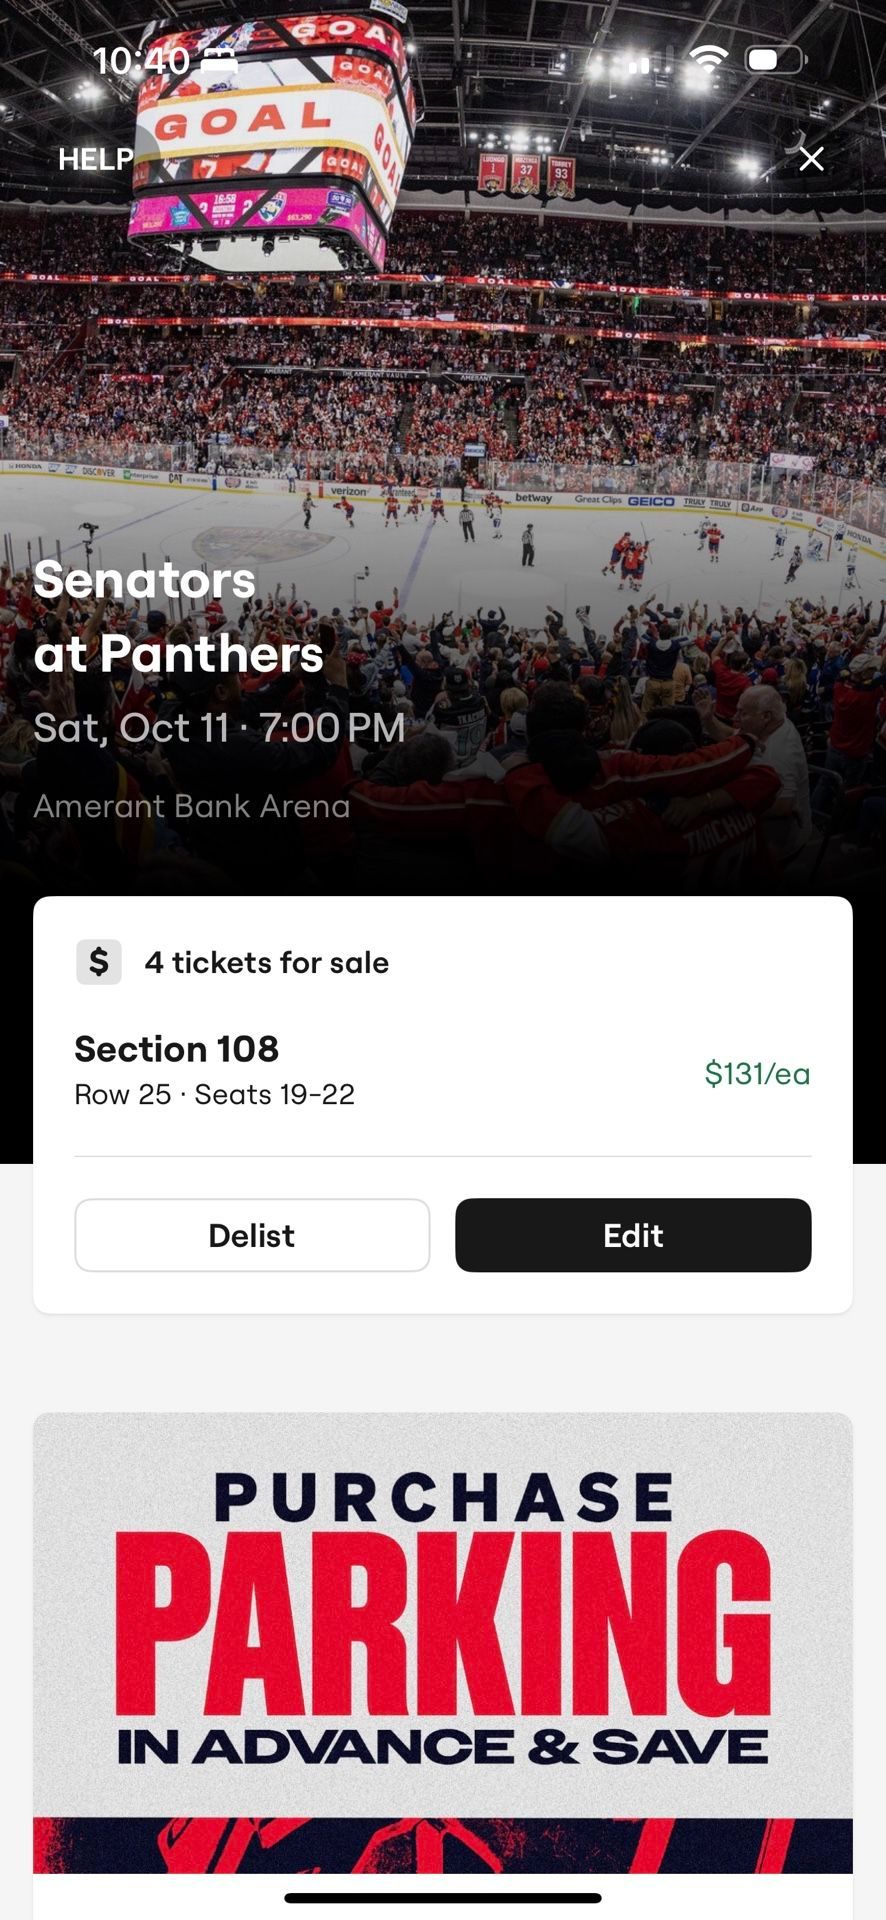Tap the sleep focus bed icon
Screen dimensions: 886x1920
click(x=219, y=61)
